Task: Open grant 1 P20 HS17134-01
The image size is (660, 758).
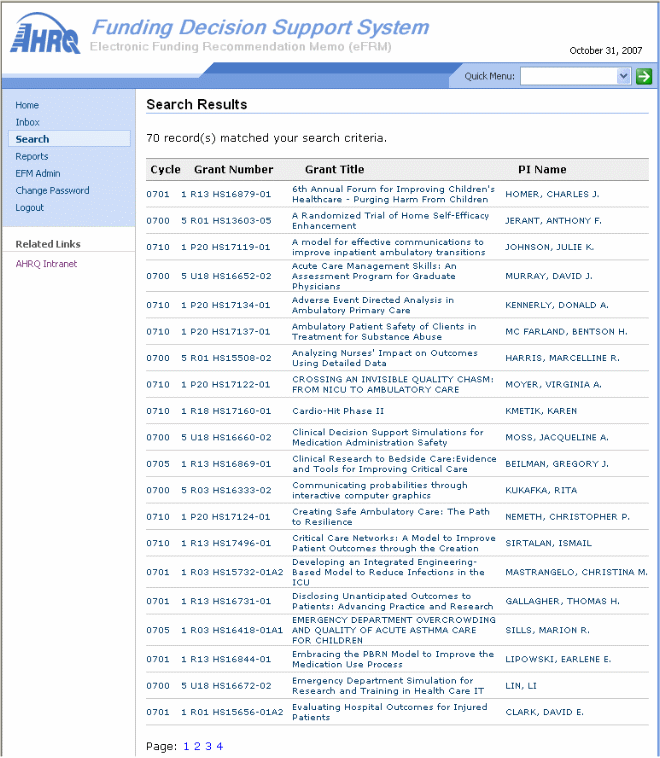Action: click(226, 305)
